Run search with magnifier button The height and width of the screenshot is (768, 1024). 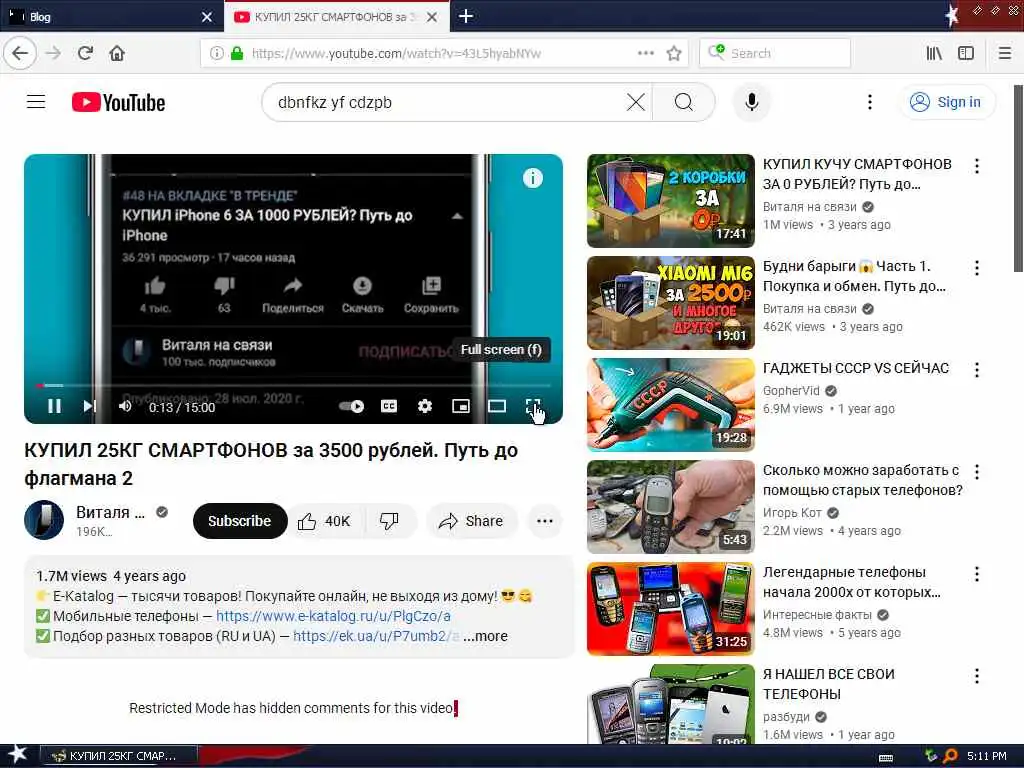pos(684,102)
